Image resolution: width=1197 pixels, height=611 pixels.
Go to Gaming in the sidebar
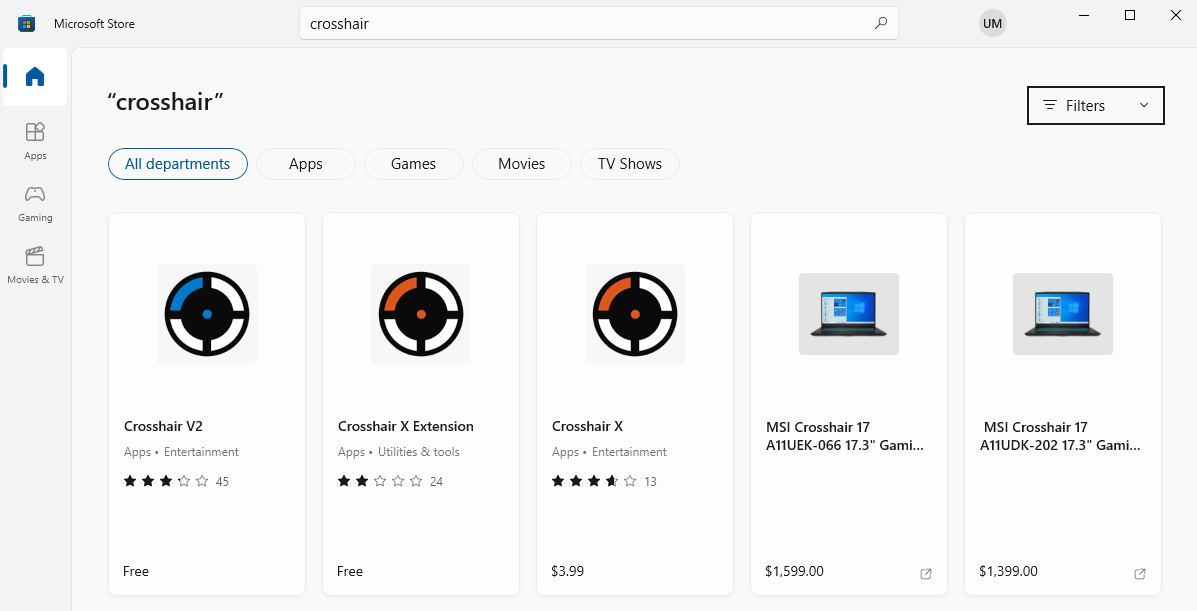(35, 201)
